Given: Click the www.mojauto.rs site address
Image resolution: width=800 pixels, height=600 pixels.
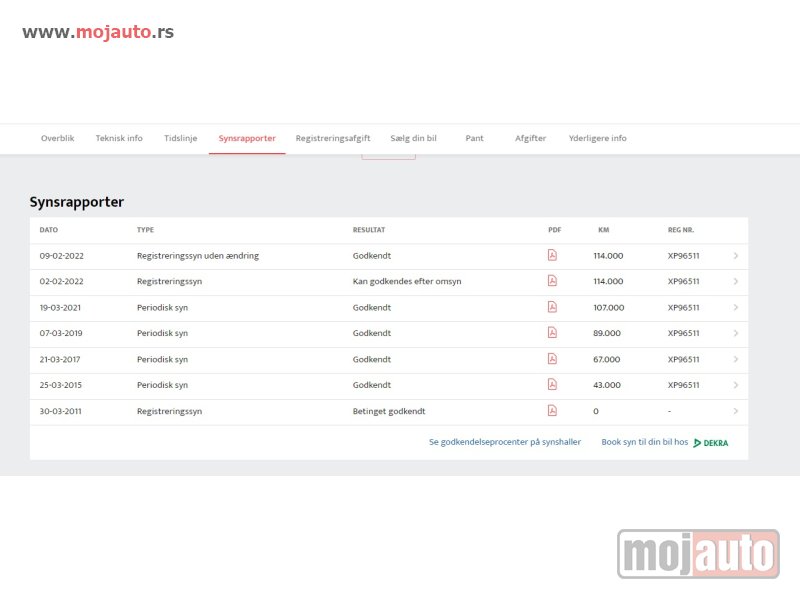Looking at the screenshot, I should pyautogui.click(x=98, y=32).
